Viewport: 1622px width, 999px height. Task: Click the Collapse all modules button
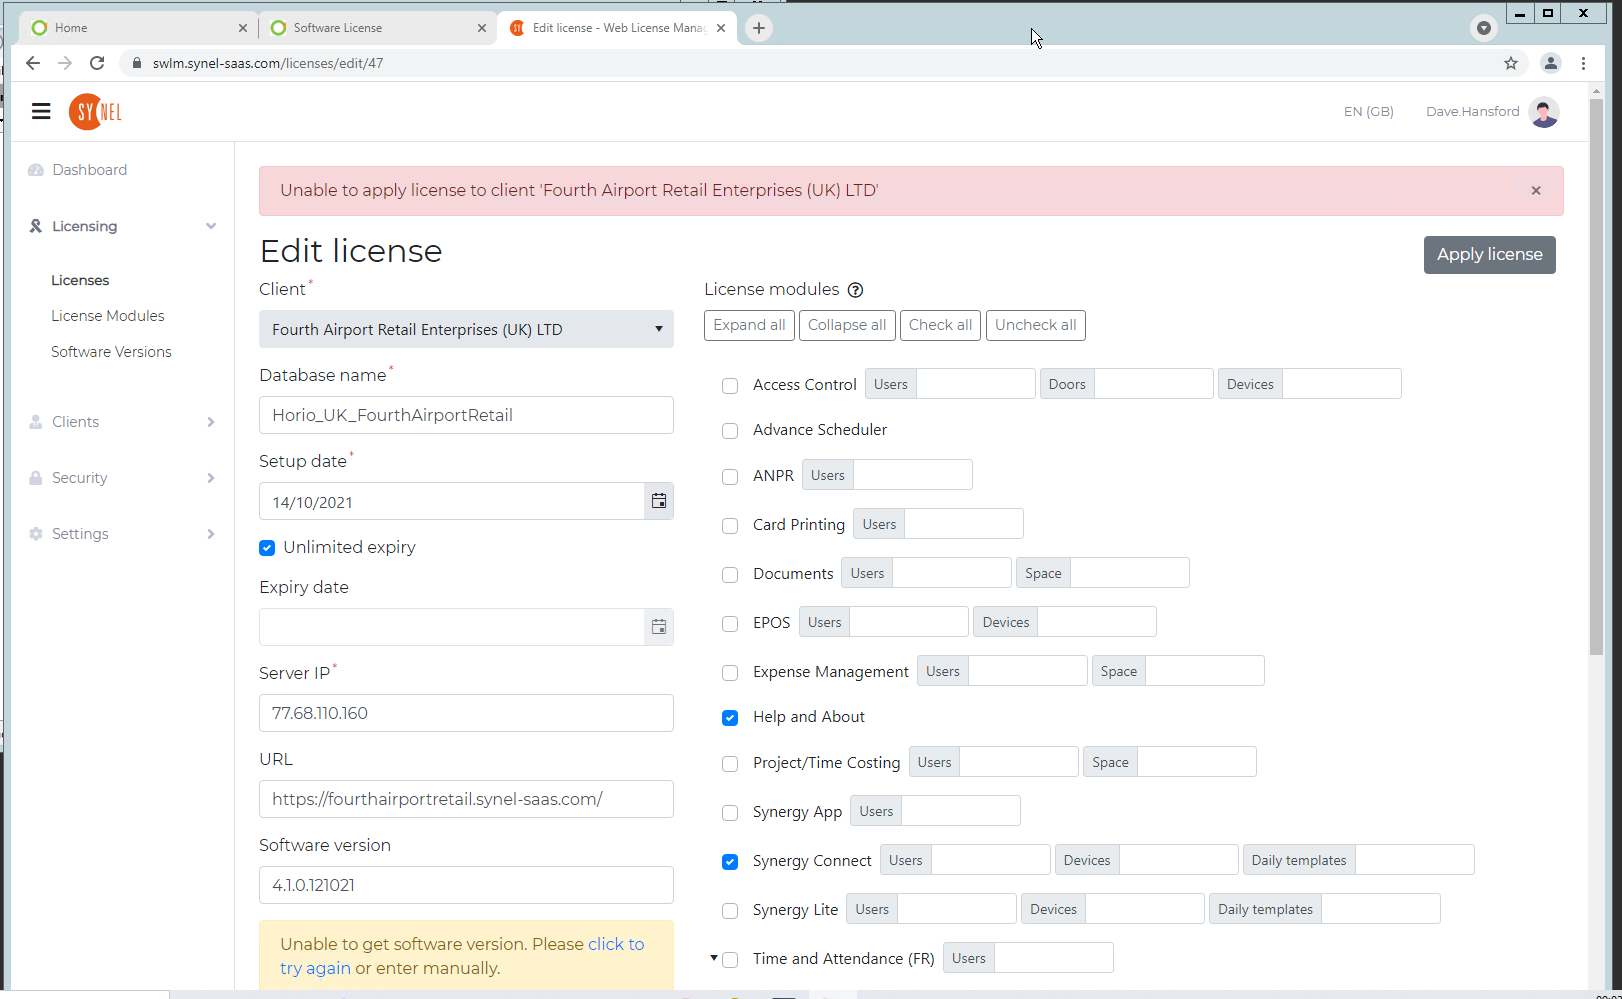pos(847,325)
